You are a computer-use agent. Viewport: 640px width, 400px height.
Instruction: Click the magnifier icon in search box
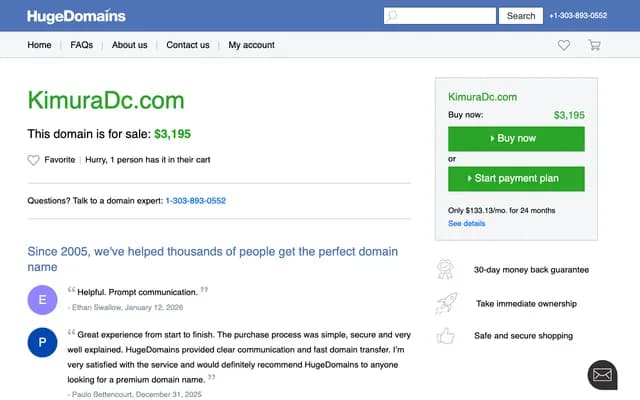393,16
